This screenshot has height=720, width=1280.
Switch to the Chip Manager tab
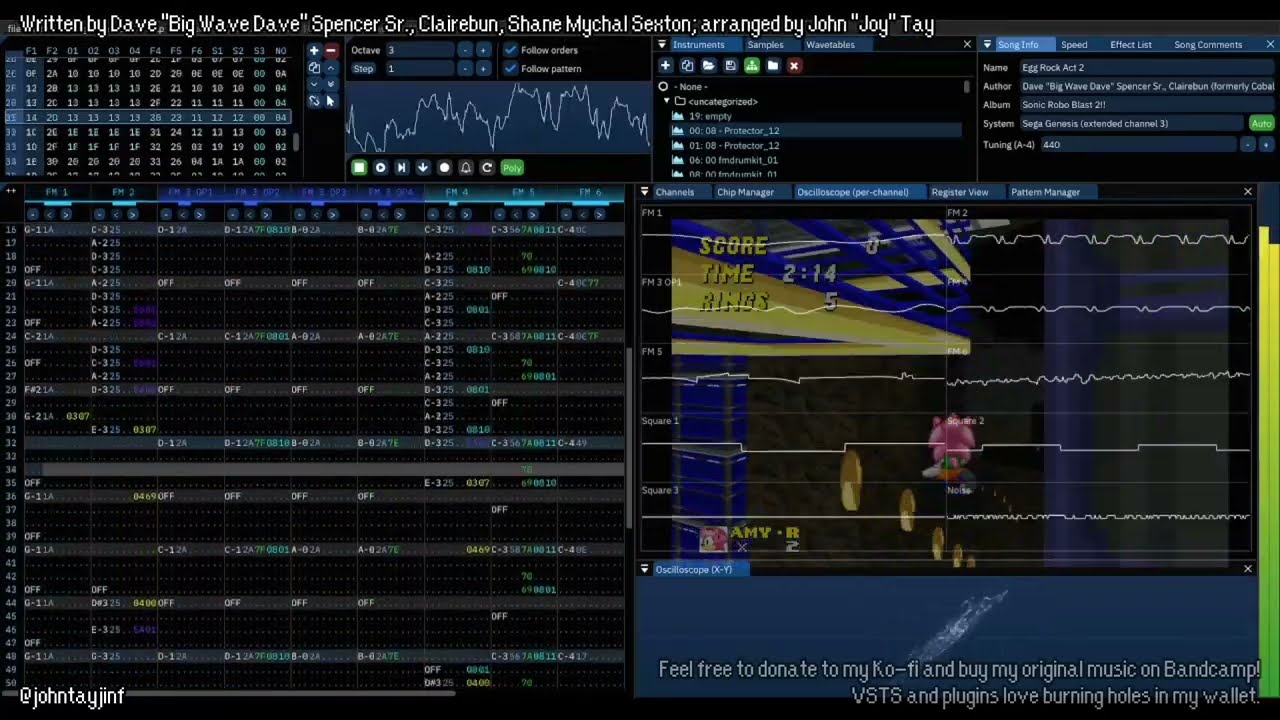[x=745, y=192]
